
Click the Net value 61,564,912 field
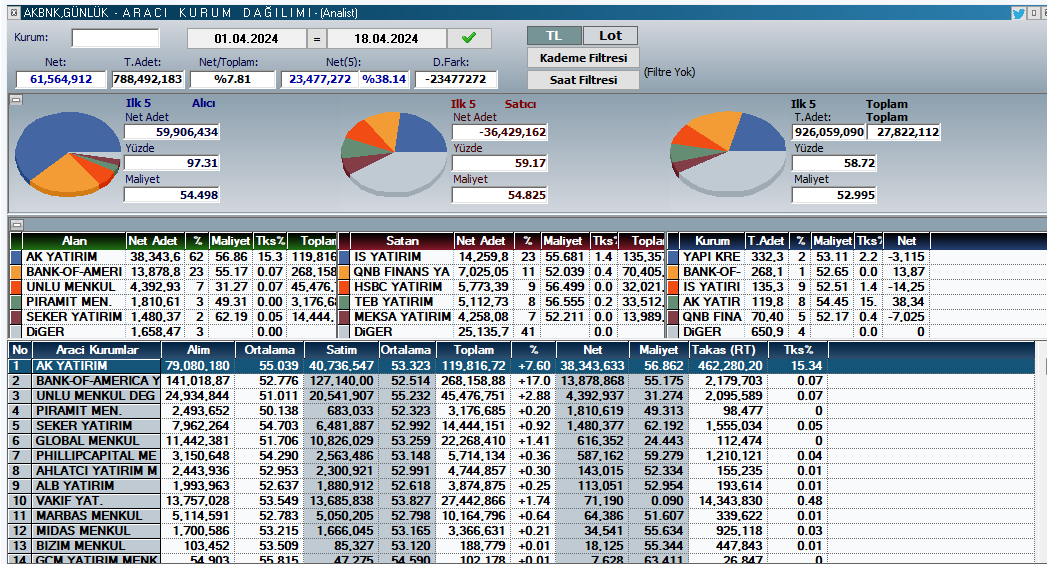(61, 79)
